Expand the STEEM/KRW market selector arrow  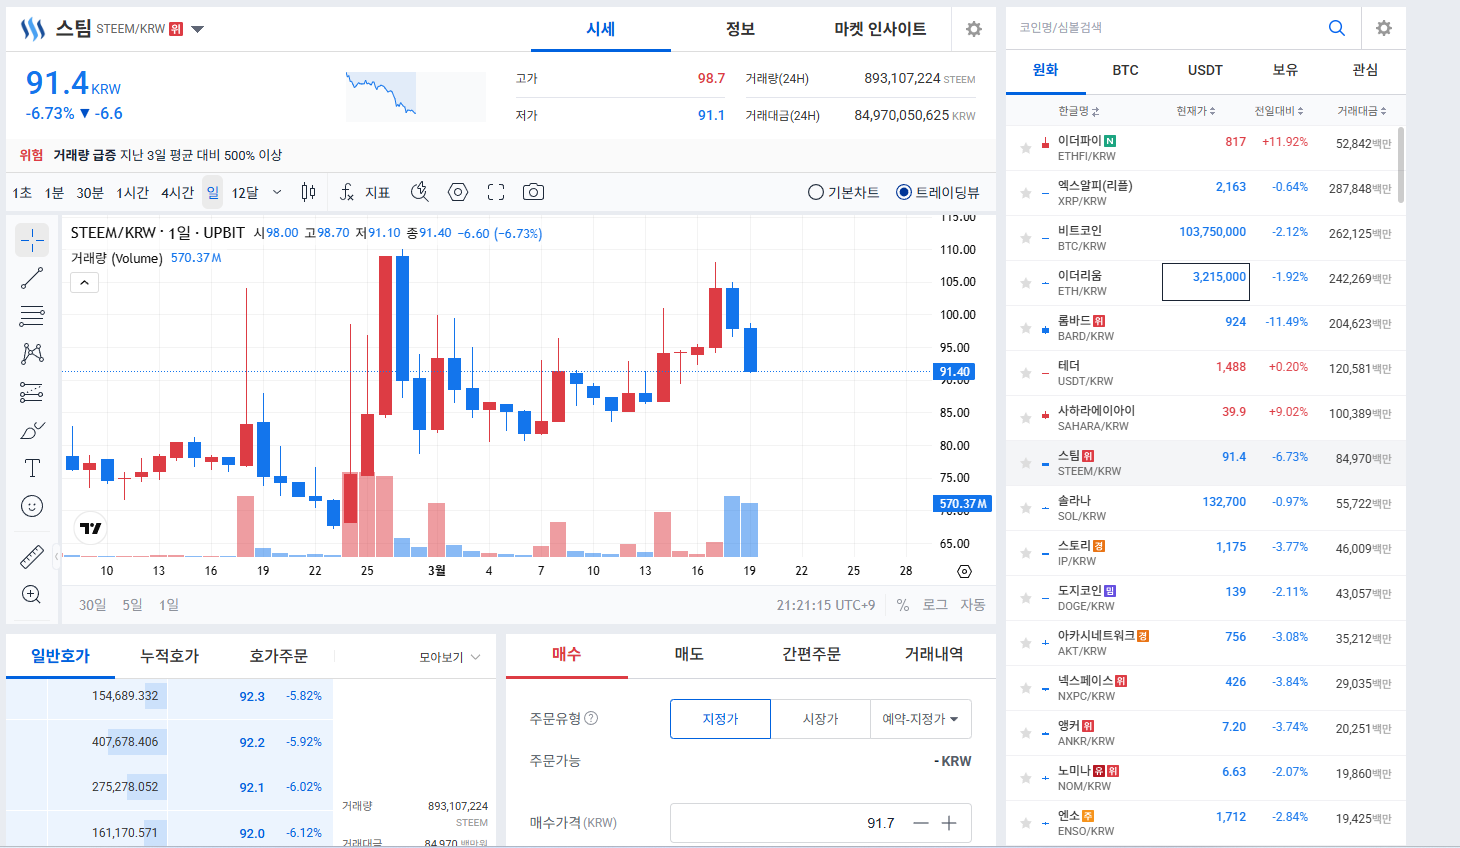click(198, 29)
